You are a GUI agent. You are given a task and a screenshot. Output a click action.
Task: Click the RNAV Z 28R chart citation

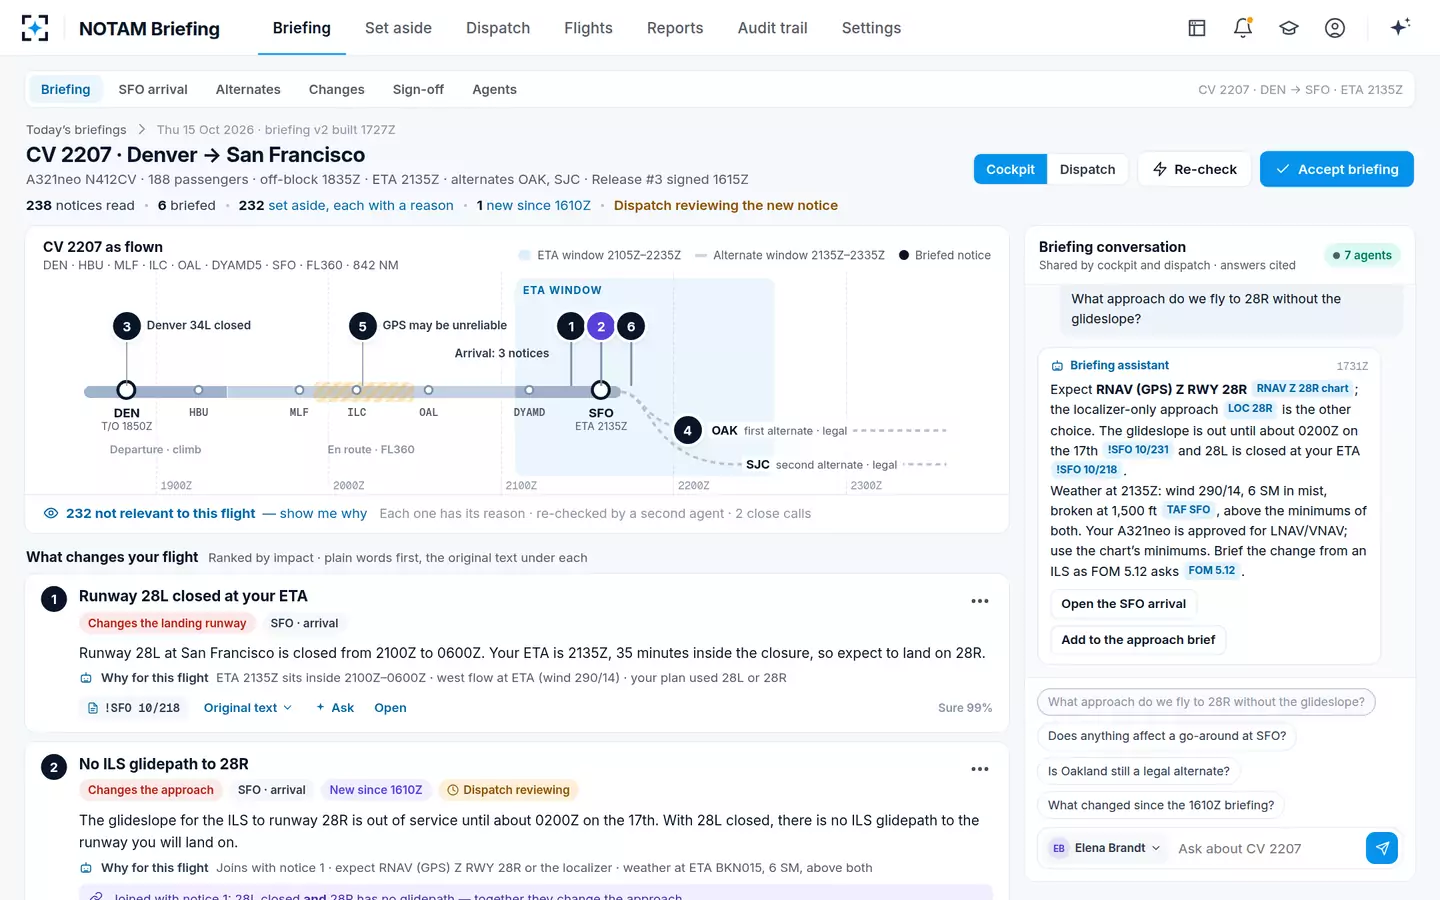[x=1302, y=389]
